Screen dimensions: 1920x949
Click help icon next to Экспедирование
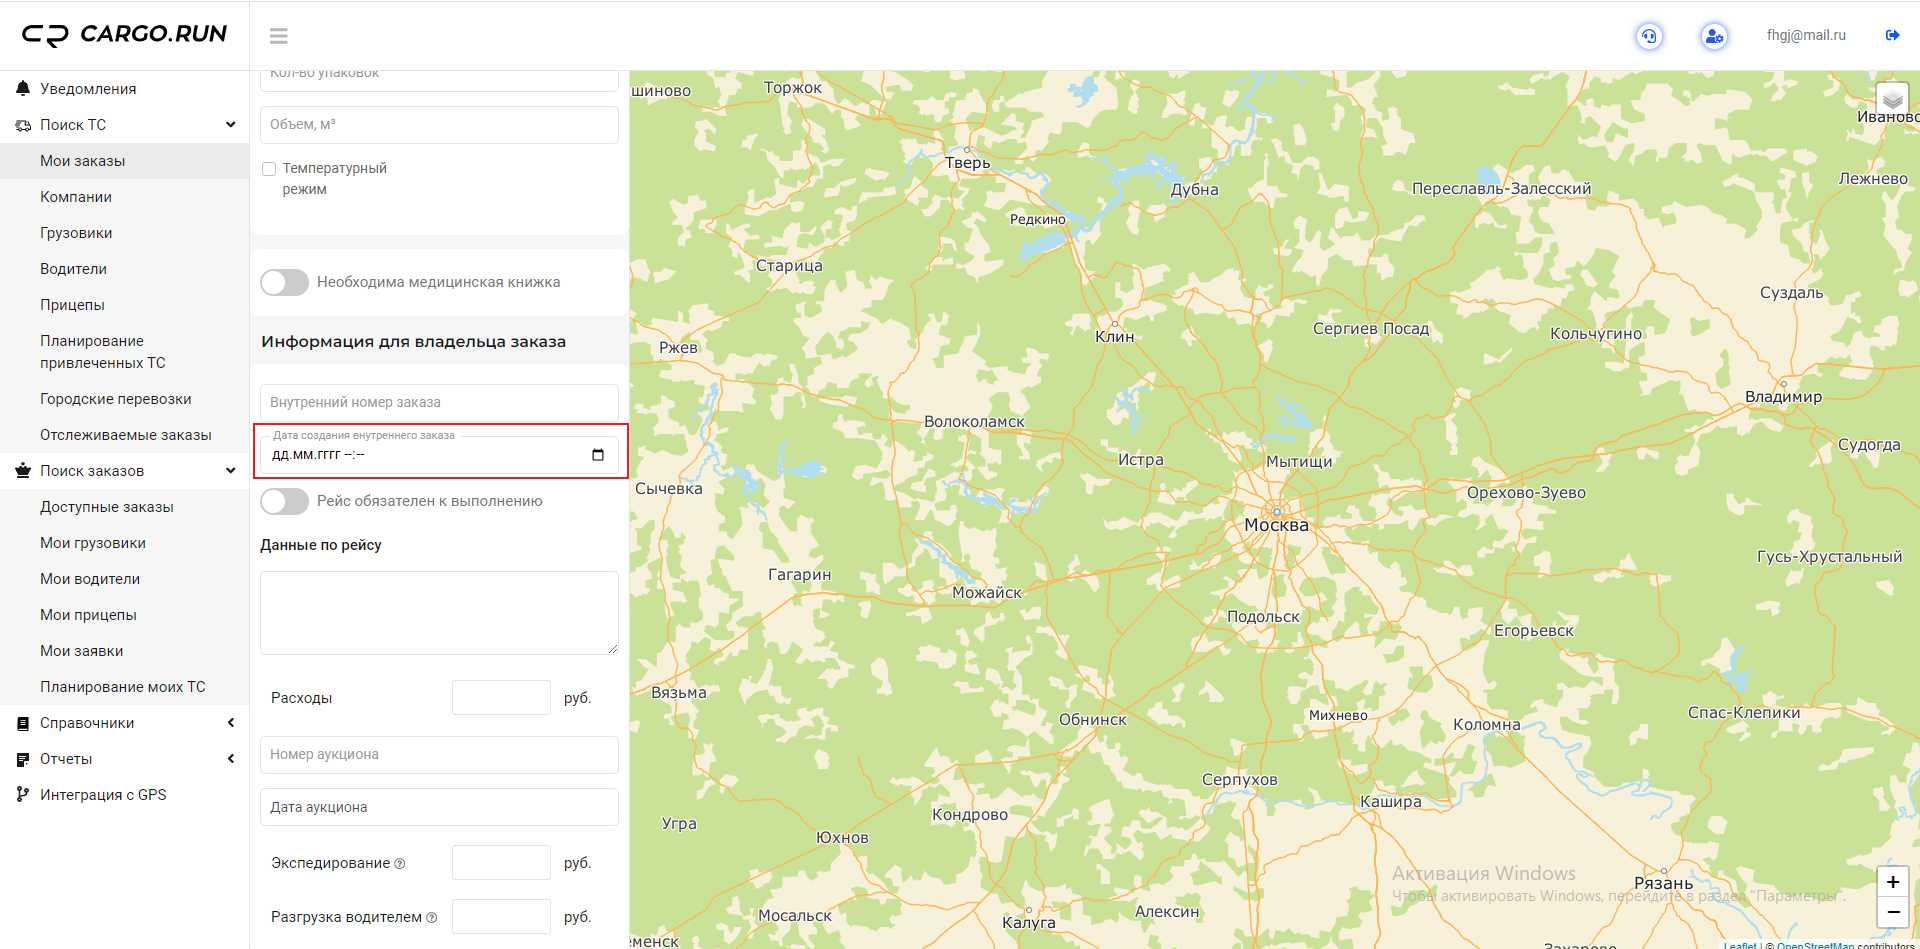pos(400,864)
